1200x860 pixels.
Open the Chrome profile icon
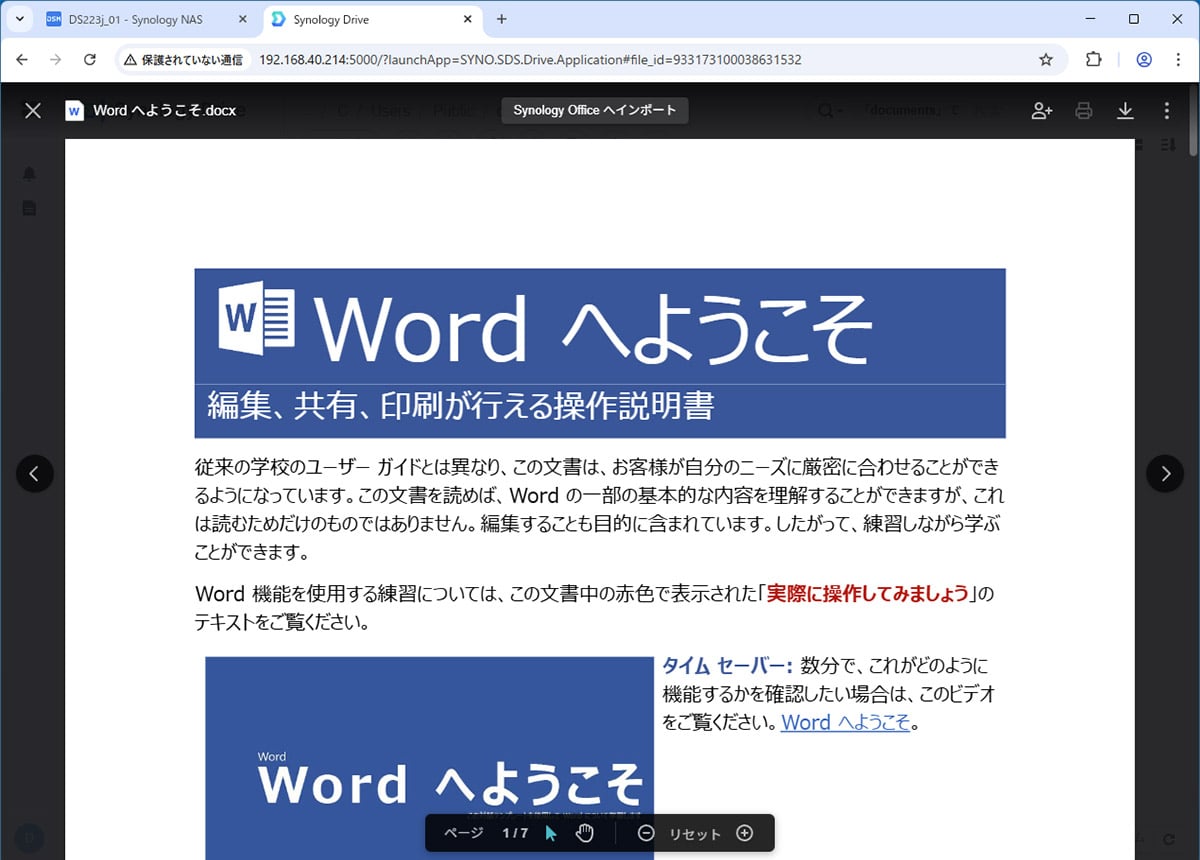tap(1144, 60)
